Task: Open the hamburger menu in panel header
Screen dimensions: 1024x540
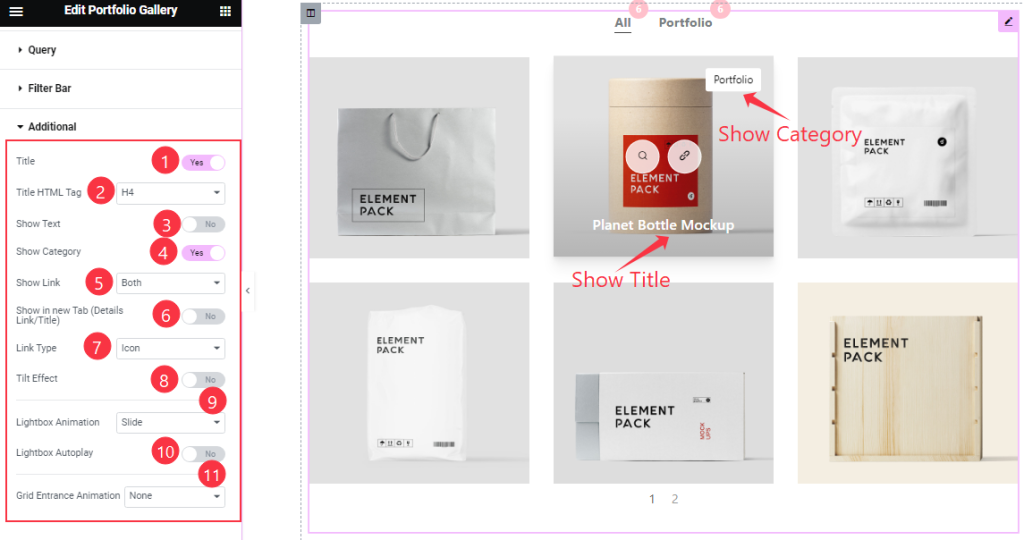Action: (x=16, y=11)
